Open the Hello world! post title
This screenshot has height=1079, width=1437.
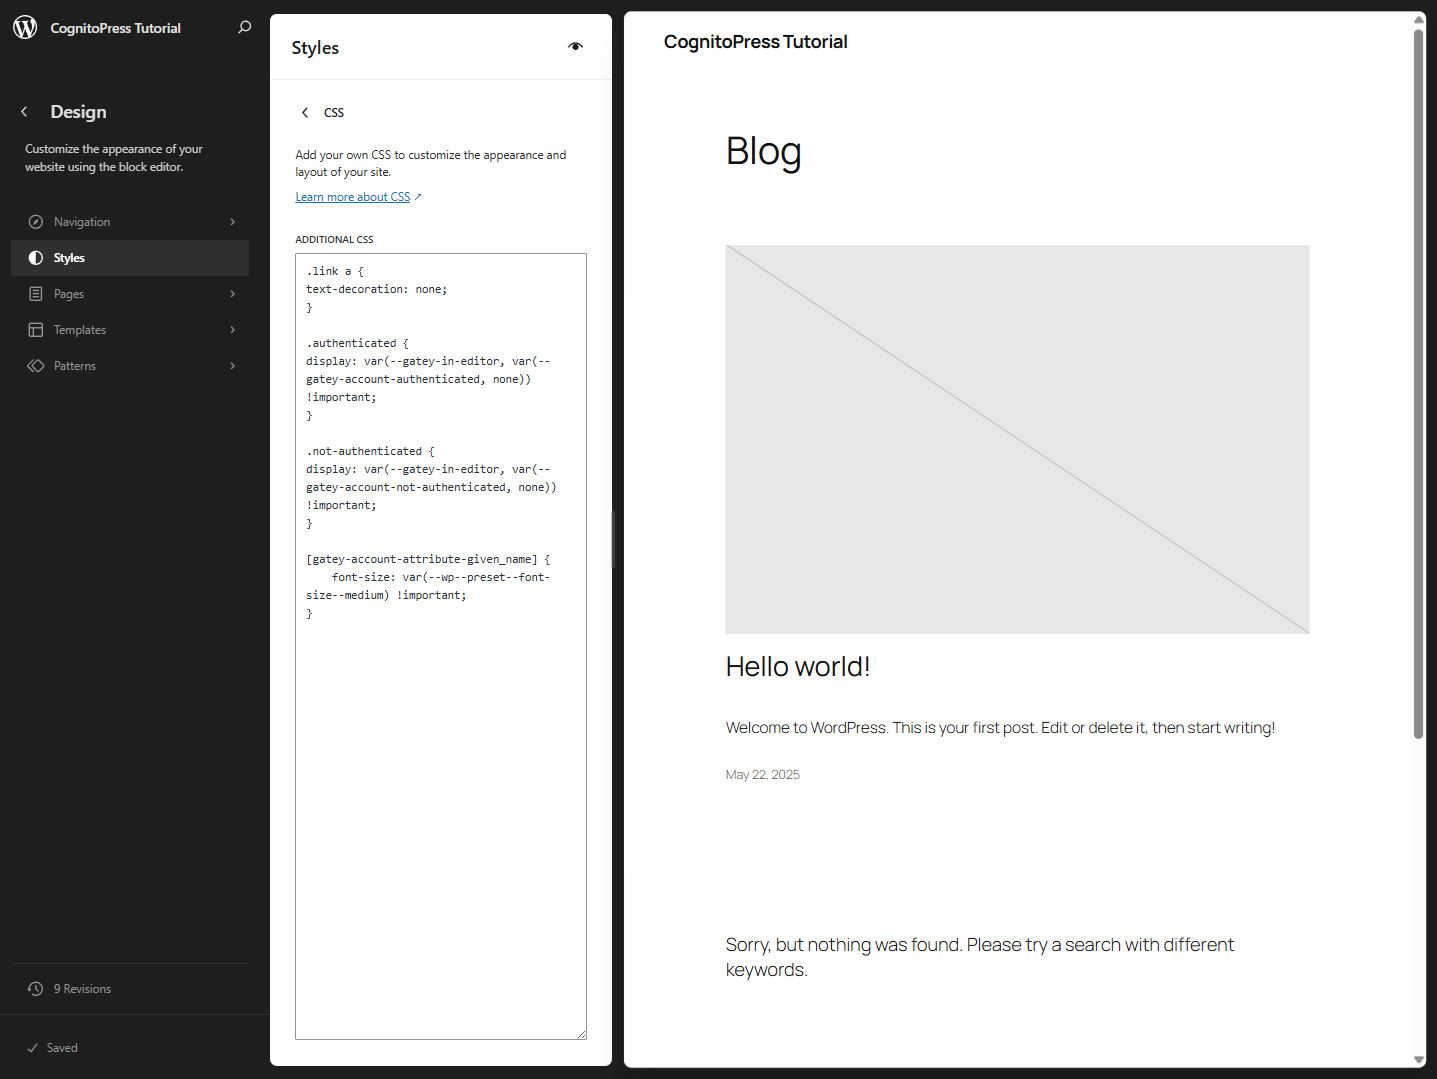coord(797,667)
